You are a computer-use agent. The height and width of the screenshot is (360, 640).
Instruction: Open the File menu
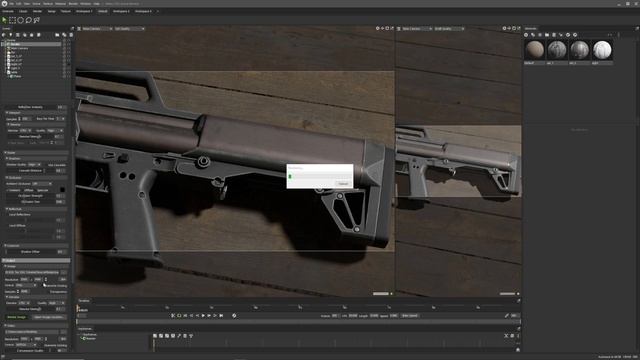click(11, 4)
